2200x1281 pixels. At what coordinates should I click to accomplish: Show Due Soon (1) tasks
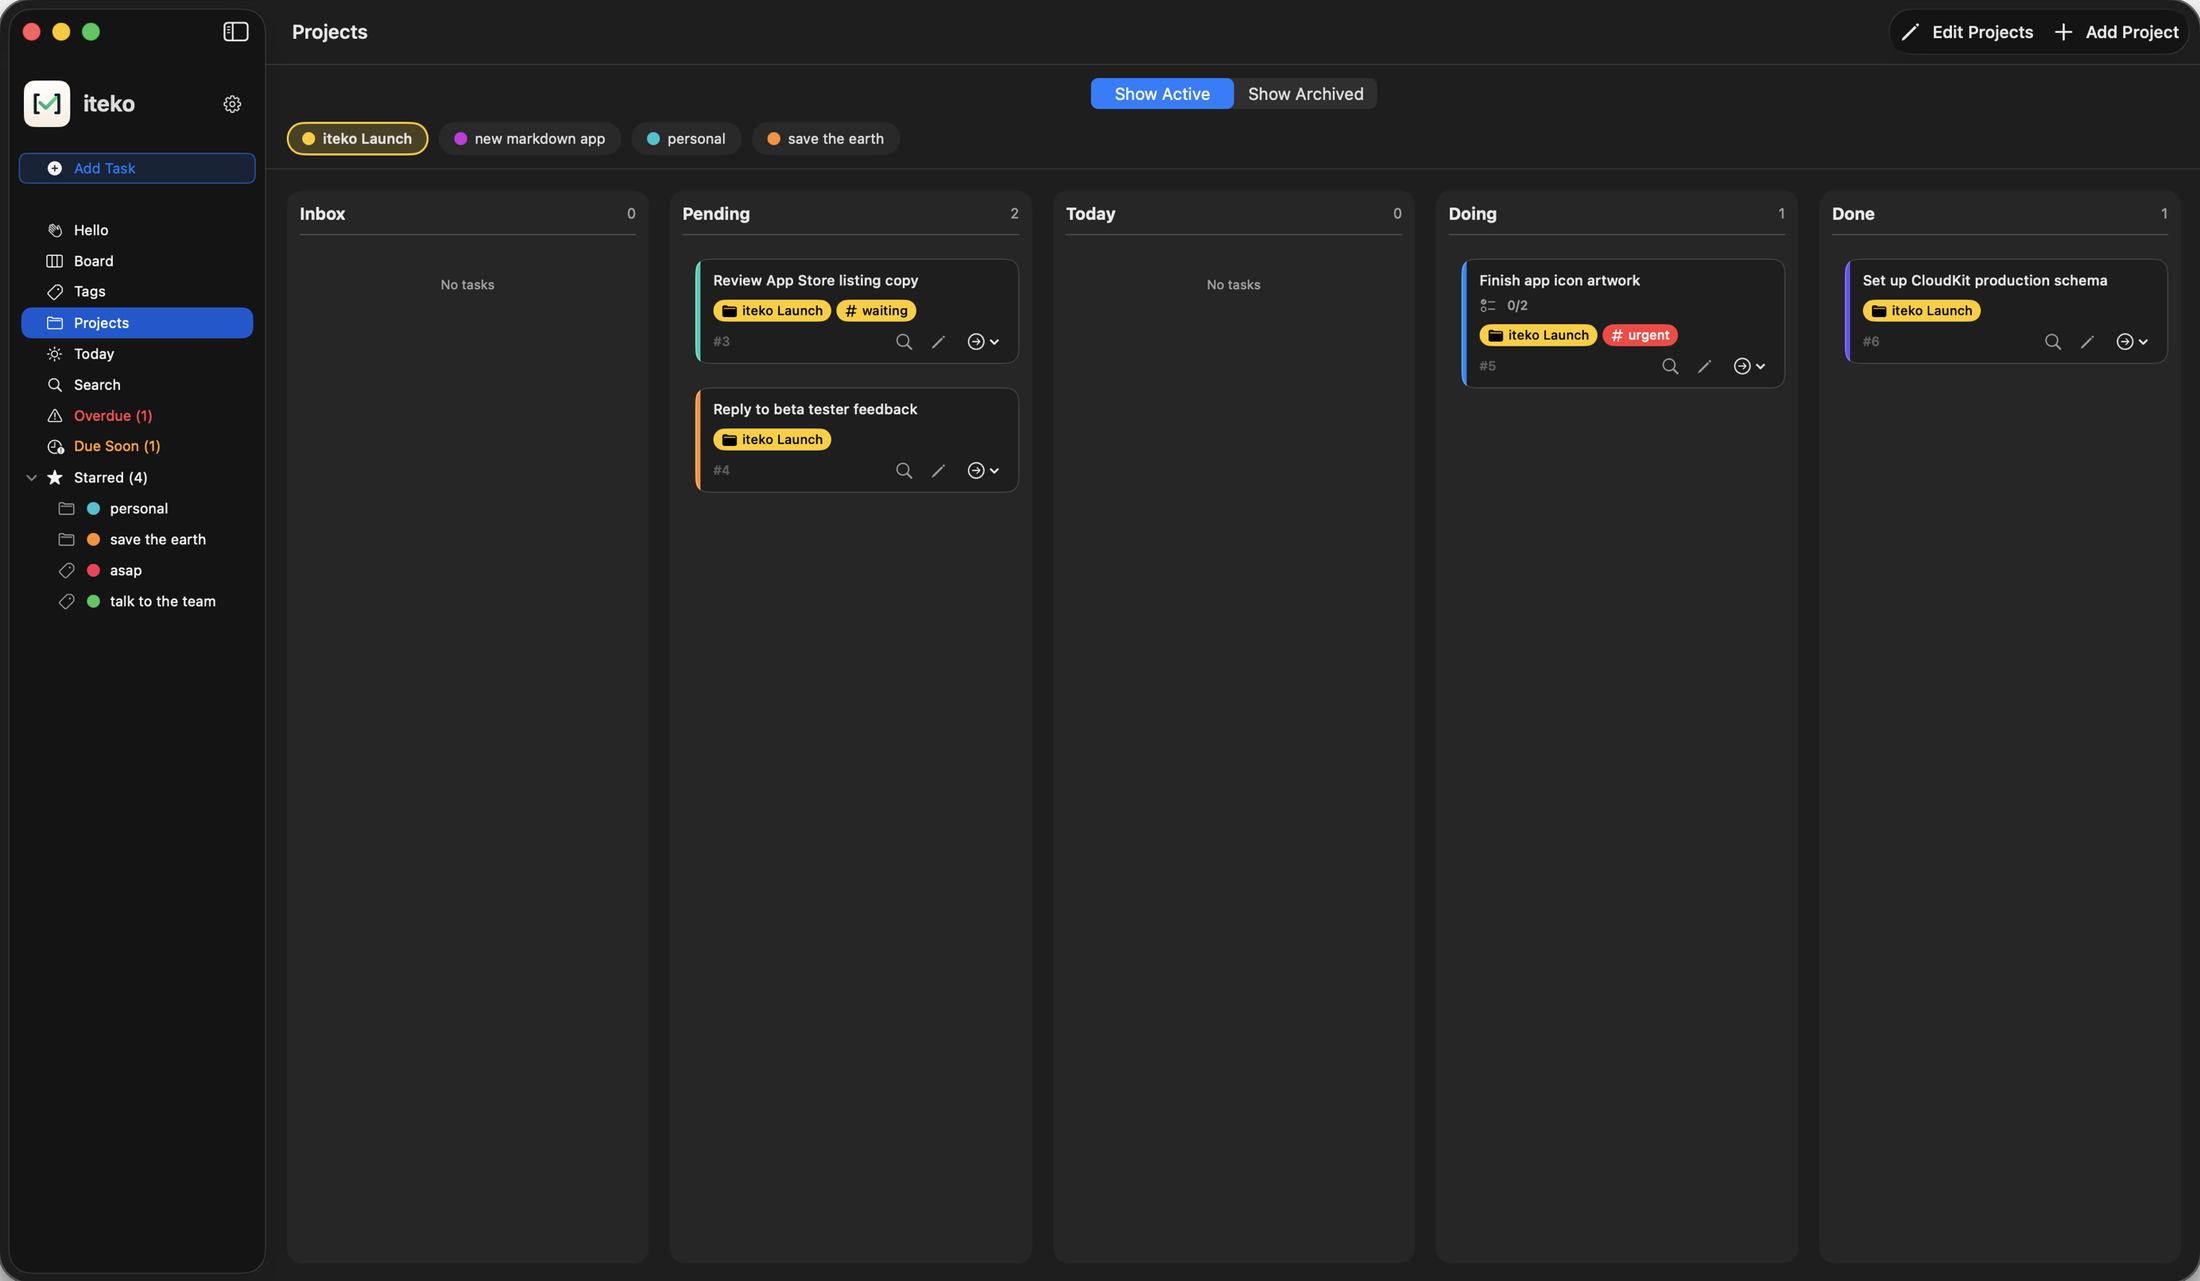(137, 447)
